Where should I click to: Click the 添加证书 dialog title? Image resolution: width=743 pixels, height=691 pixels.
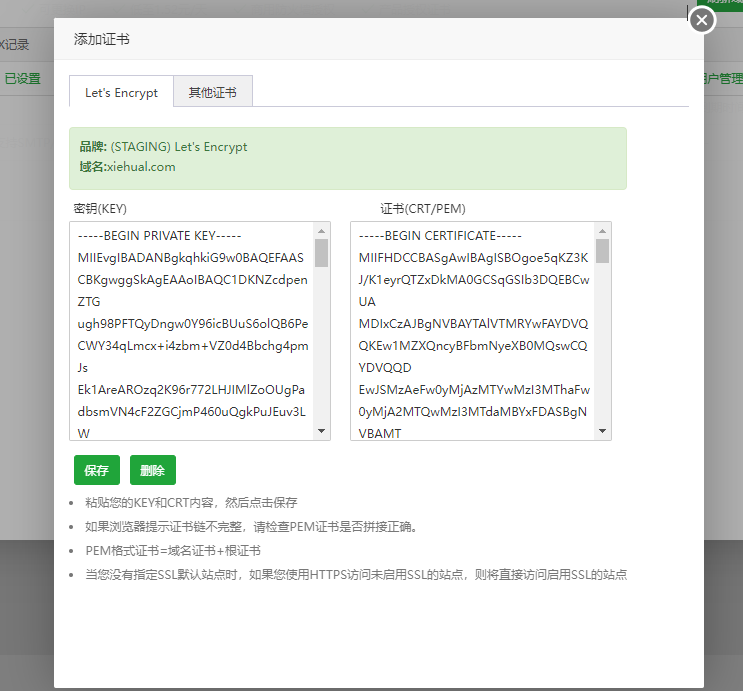point(102,40)
